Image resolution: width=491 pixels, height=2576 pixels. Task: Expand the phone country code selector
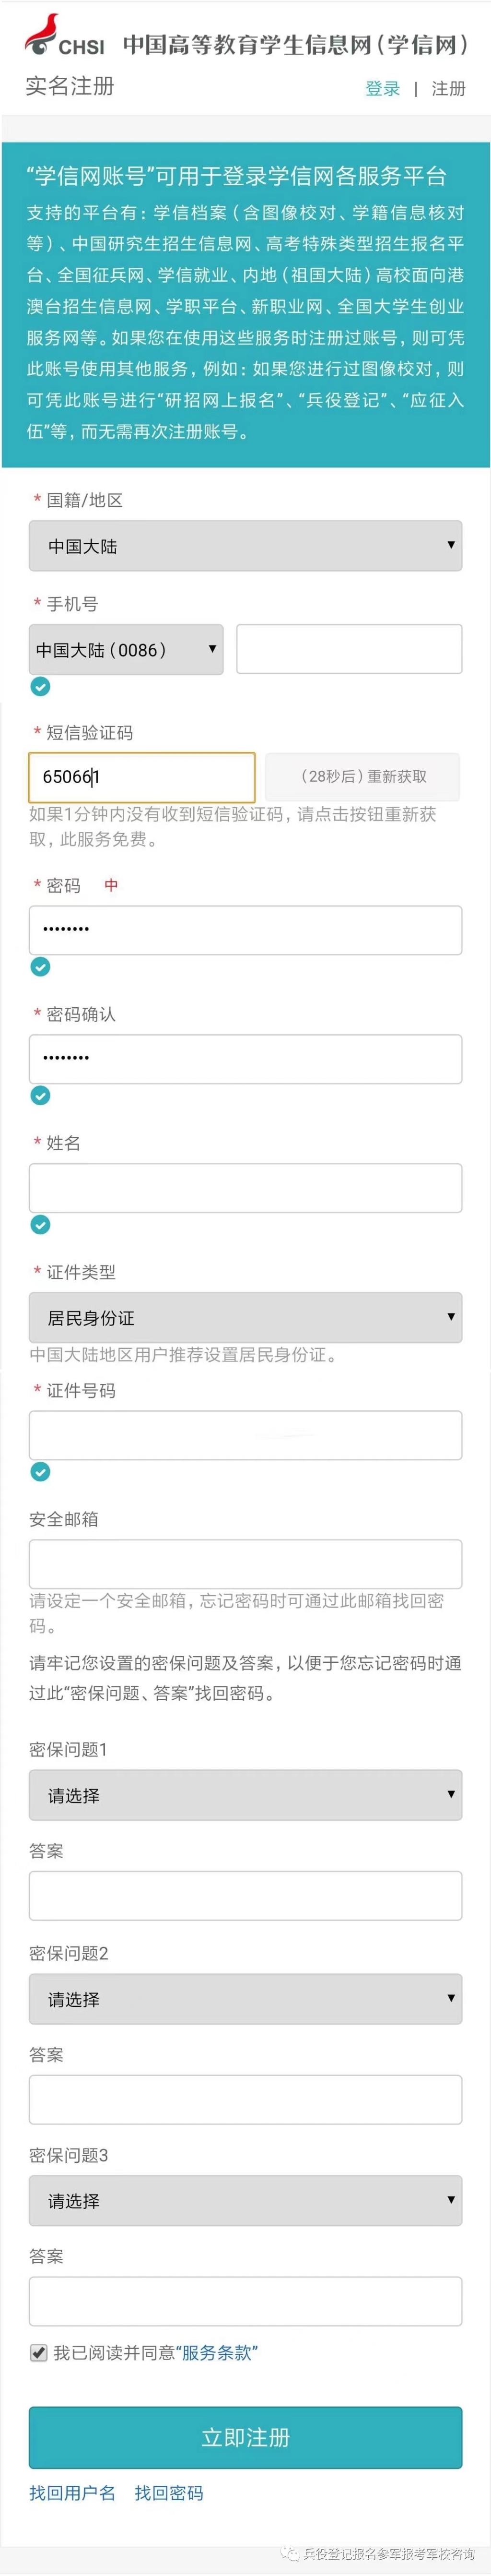pos(126,650)
